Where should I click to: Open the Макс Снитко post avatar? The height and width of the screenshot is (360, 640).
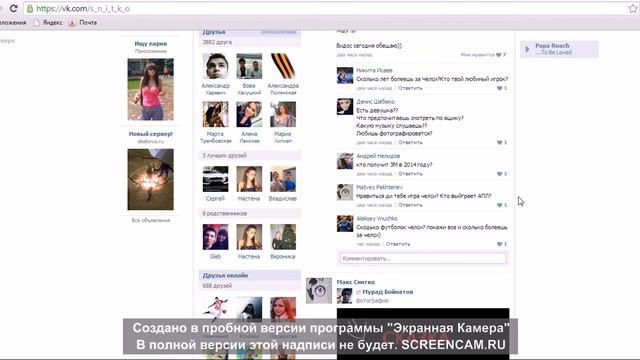point(319,291)
